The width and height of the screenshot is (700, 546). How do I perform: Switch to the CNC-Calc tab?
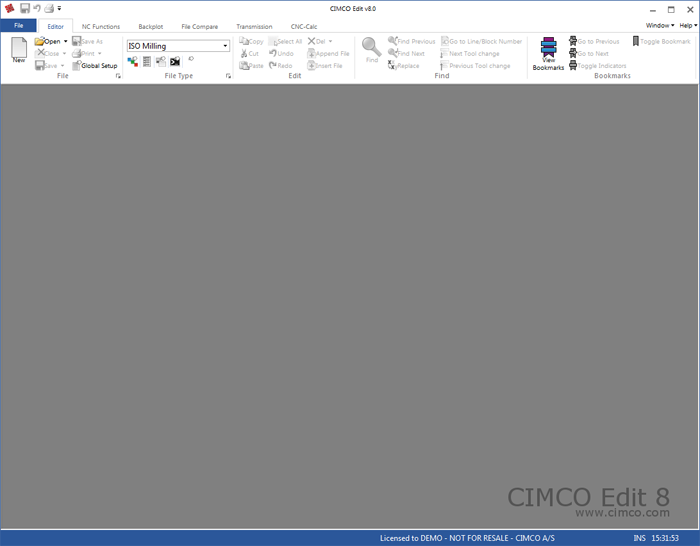click(304, 26)
